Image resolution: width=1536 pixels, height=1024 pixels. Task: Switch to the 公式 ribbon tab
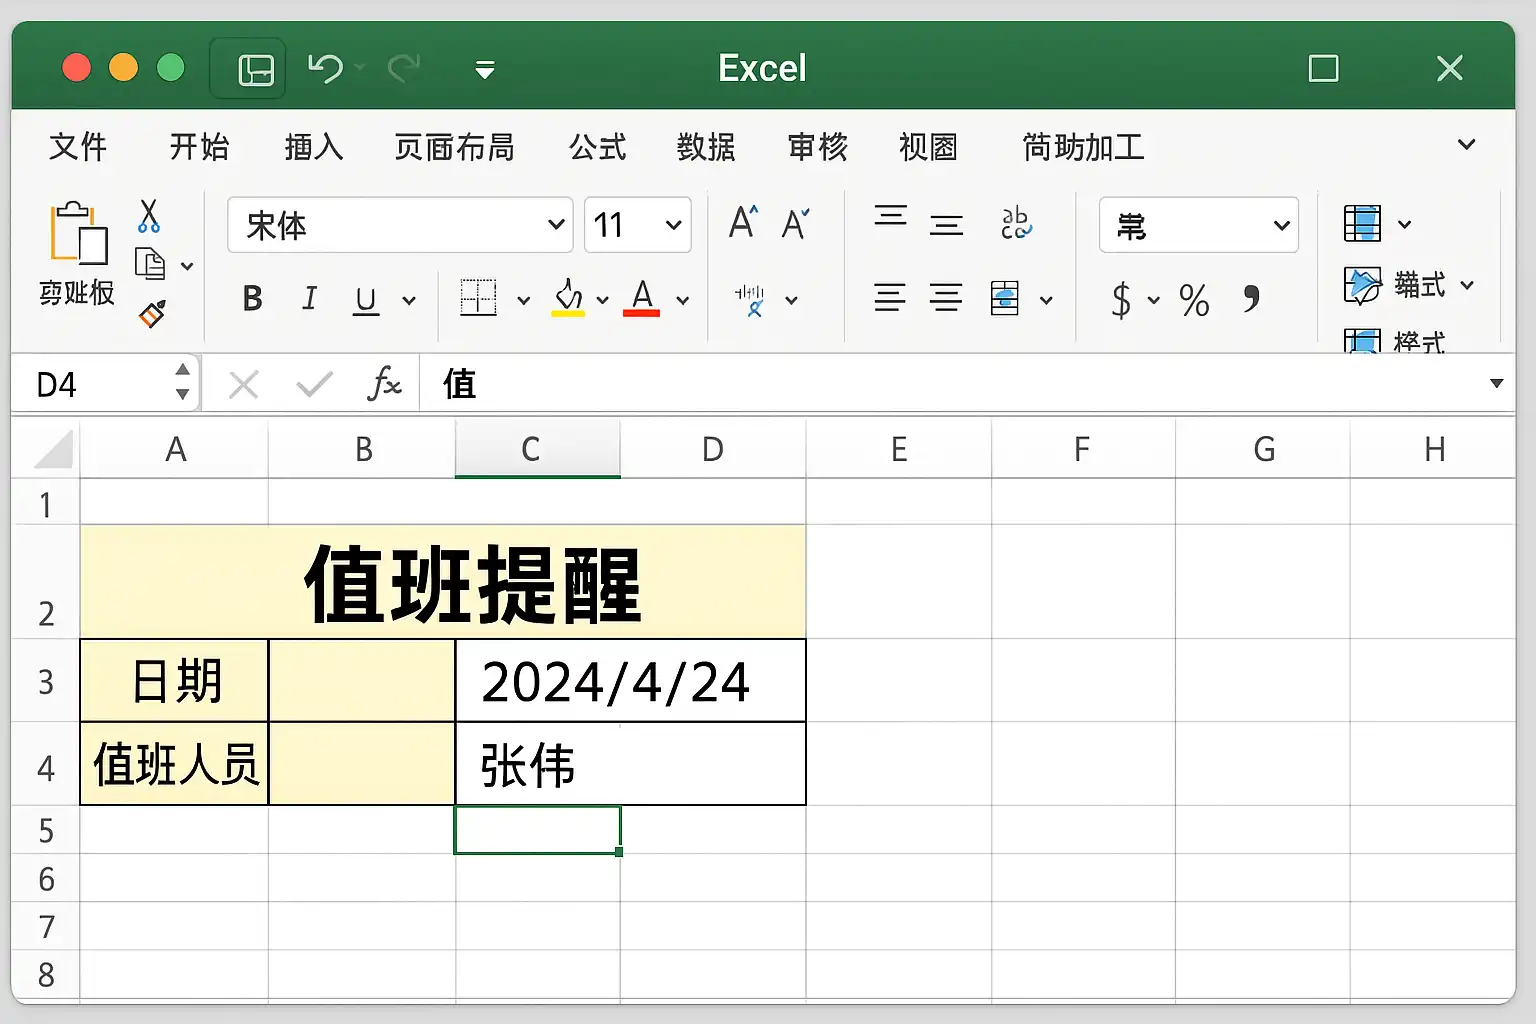coord(598,147)
